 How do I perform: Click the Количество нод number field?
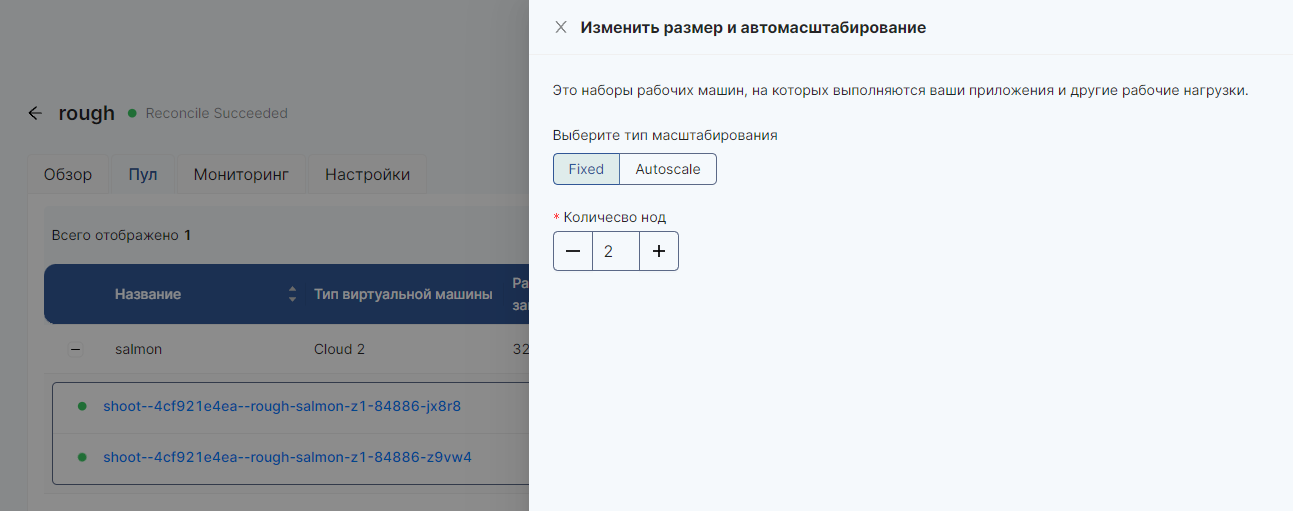[x=615, y=252]
